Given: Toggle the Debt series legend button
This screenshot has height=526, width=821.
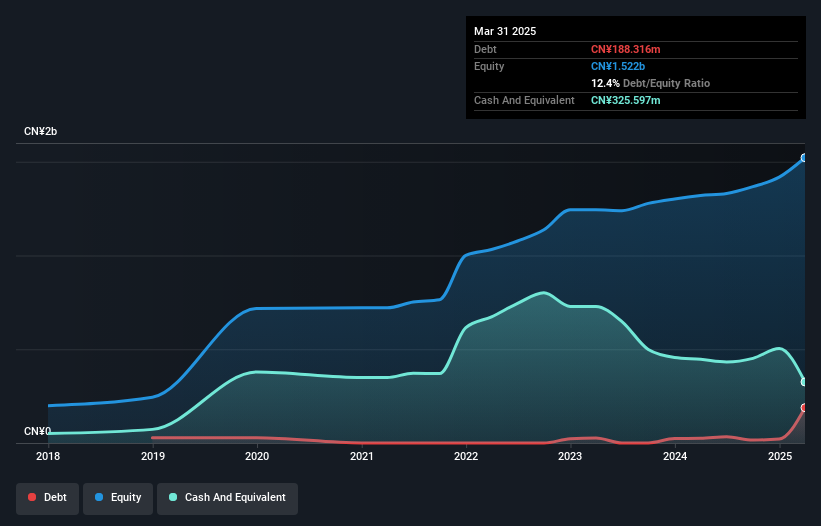Looking at the screenshot, I should 48,498.
